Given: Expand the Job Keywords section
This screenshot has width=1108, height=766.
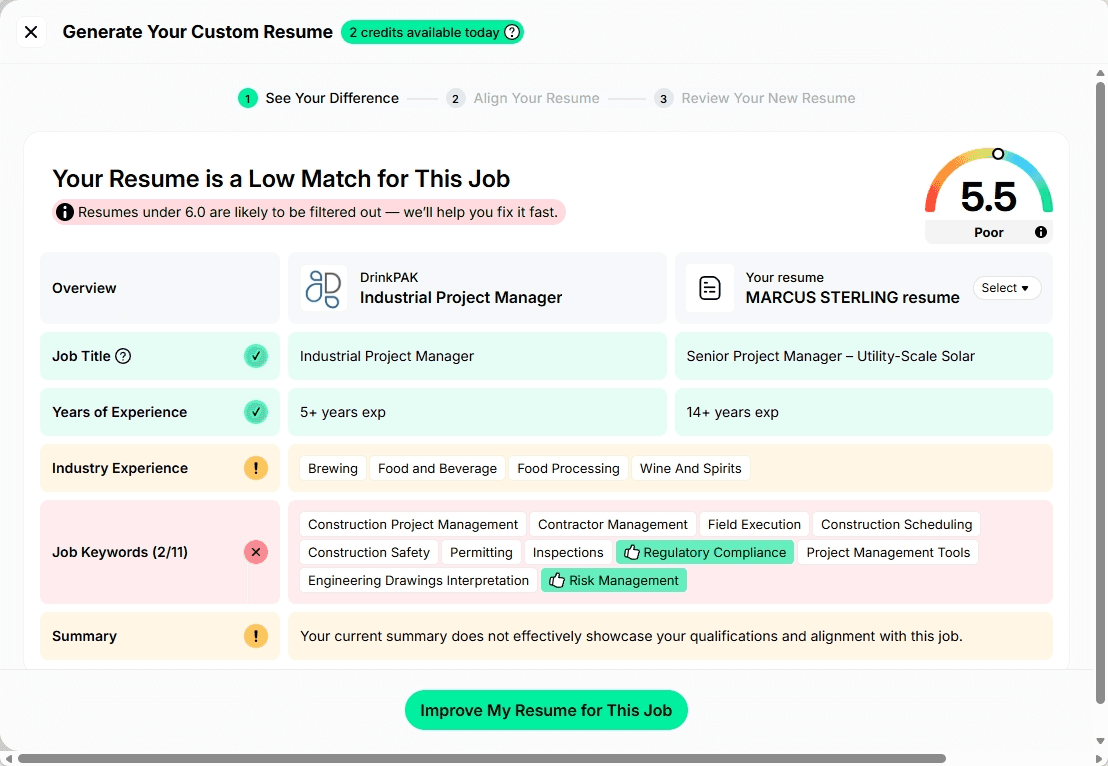Looking at the screenshot, I should tap(120, 551).
